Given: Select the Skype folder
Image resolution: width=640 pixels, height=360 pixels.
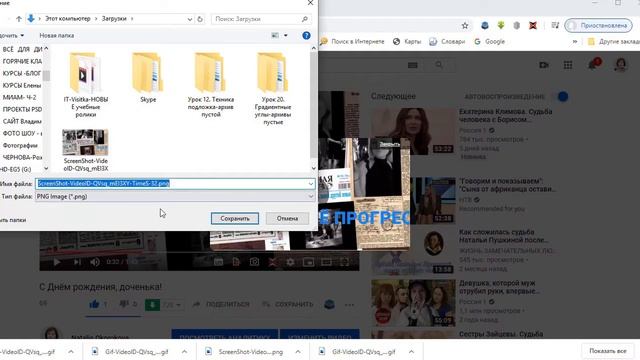Looking at the screenshot, I should (148, 78).
